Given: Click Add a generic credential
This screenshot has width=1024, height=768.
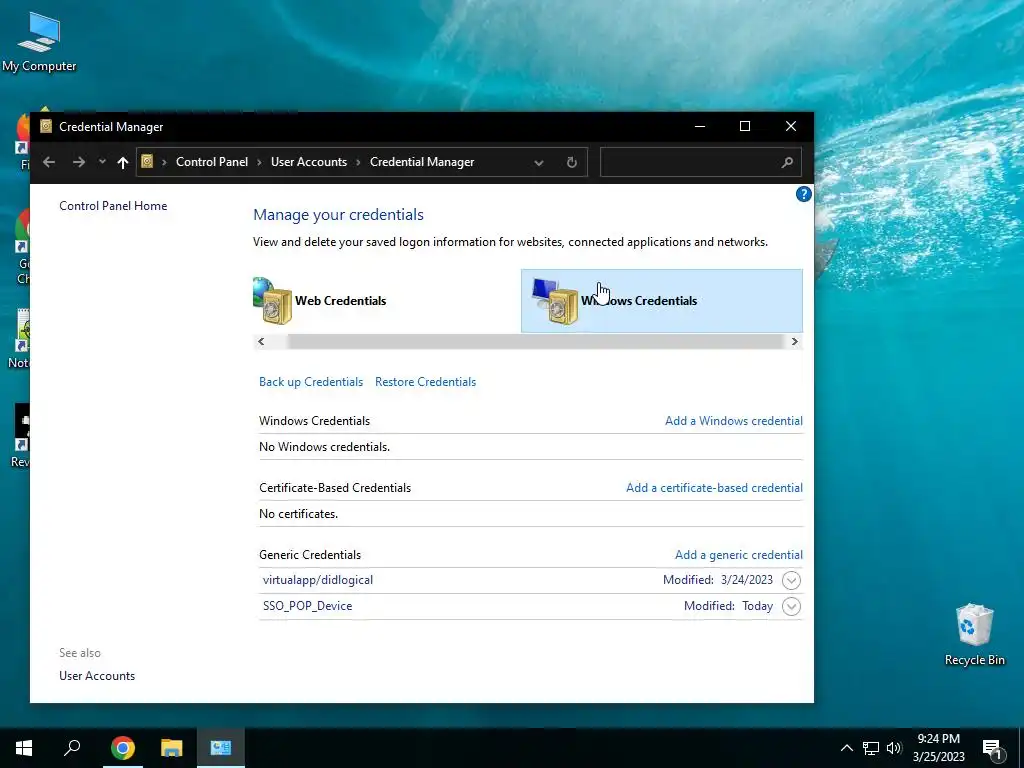Looking at the screenshot, I should [739, 554].
